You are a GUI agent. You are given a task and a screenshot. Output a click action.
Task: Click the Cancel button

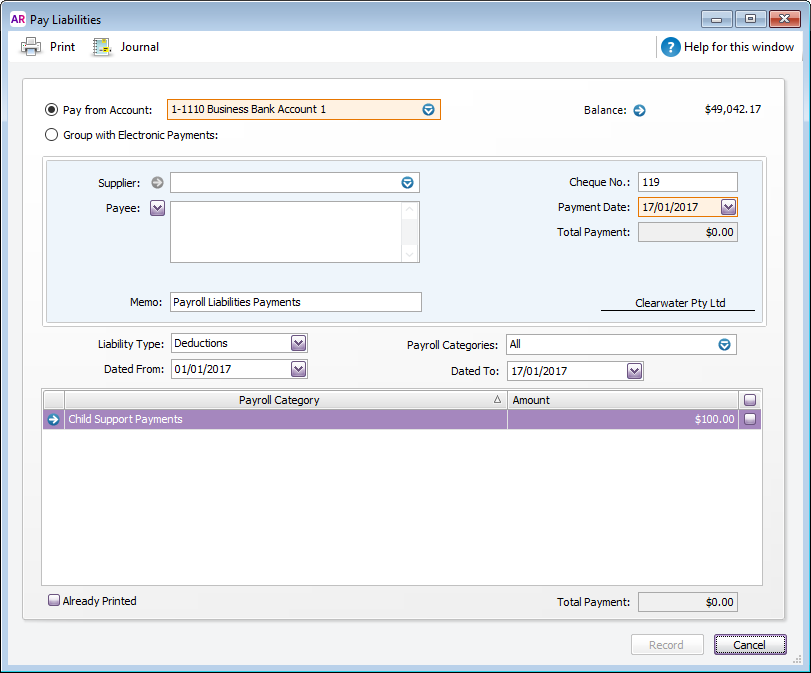pos(750,645)
